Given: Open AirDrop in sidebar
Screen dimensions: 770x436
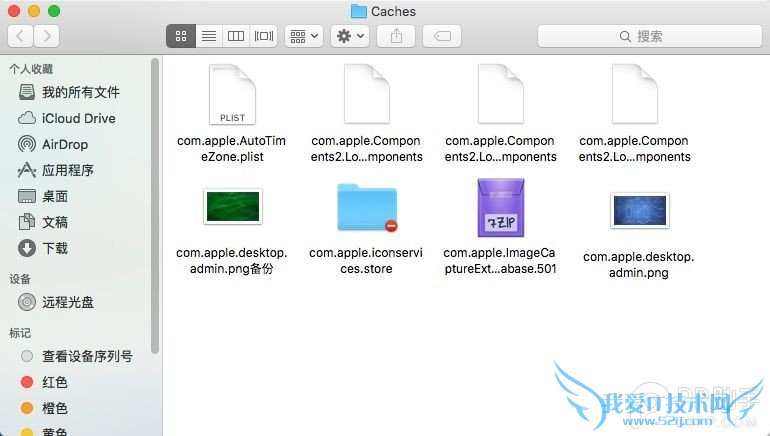Looking at the screenshot, I should click(x=65, y=144).
